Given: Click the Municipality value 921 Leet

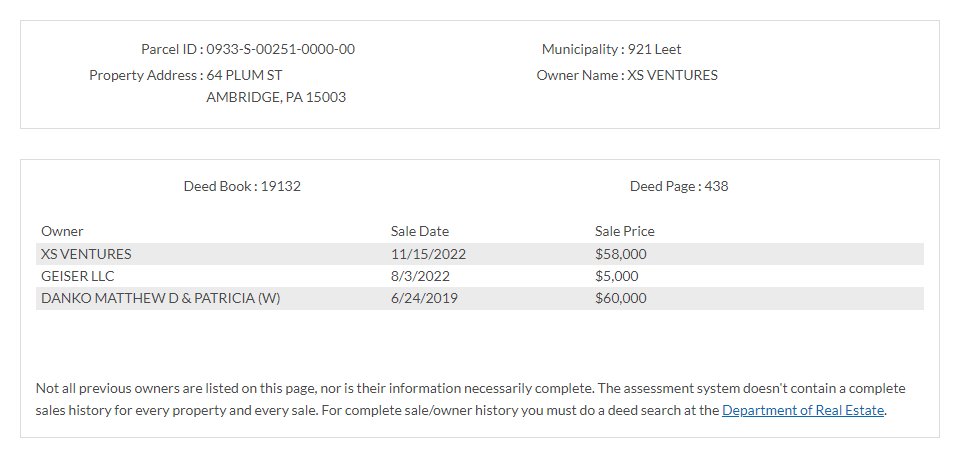Looking at the screenshot, I should pos(655,49).
